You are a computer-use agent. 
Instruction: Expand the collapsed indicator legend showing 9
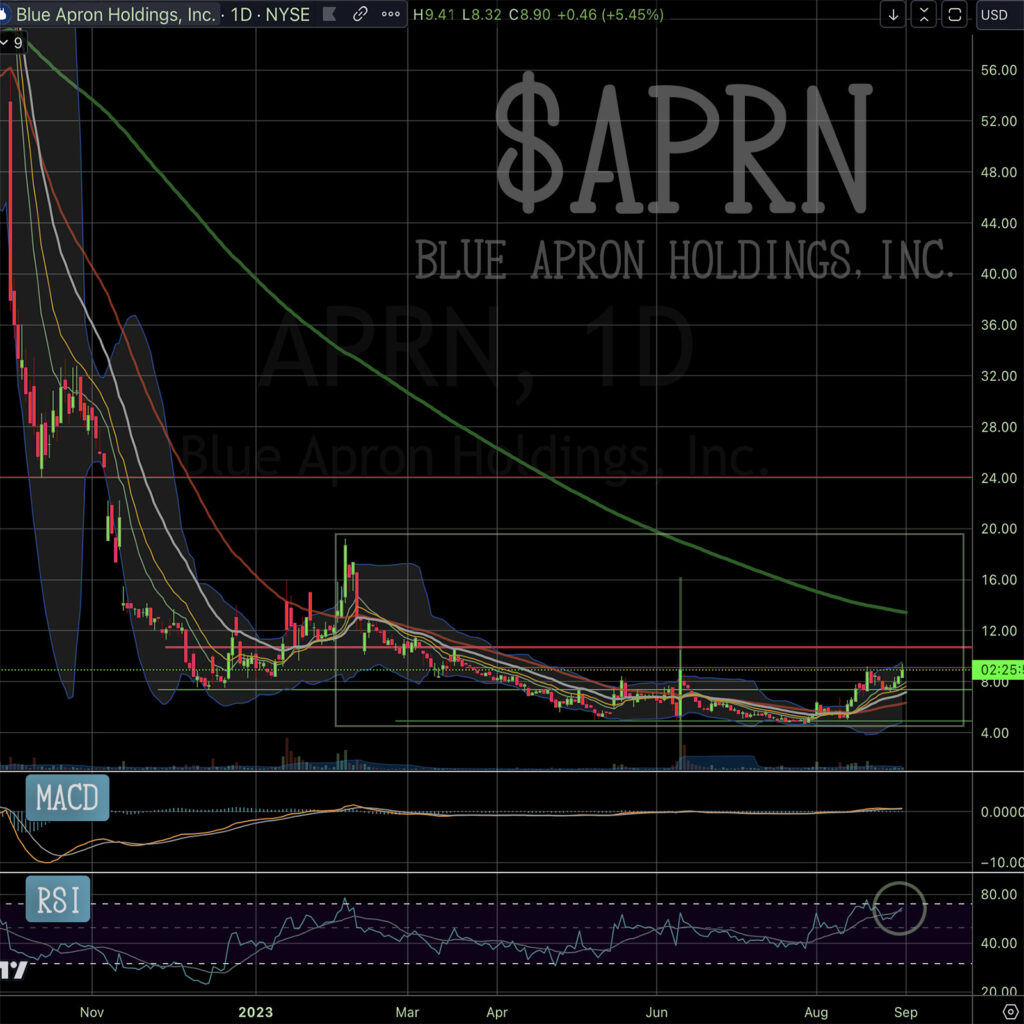coord(12,43)
